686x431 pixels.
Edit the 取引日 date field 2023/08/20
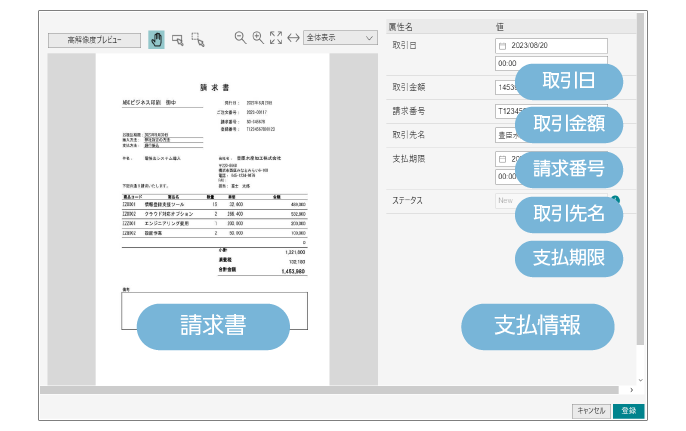click(x=551, y=46)
